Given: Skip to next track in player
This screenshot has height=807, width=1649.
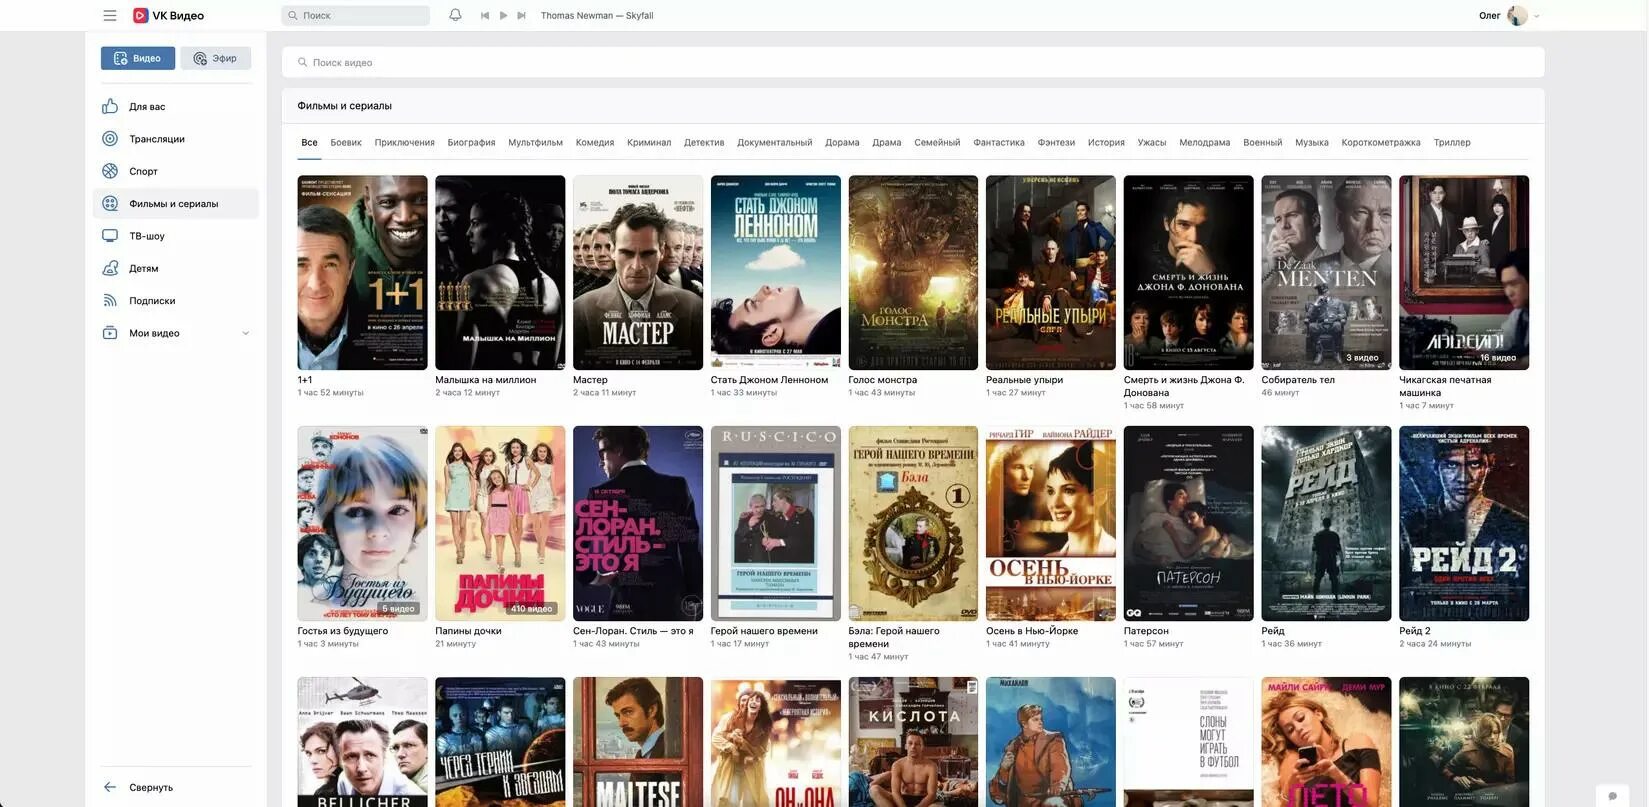Looking at the screenshot, I should pos(521,15).
